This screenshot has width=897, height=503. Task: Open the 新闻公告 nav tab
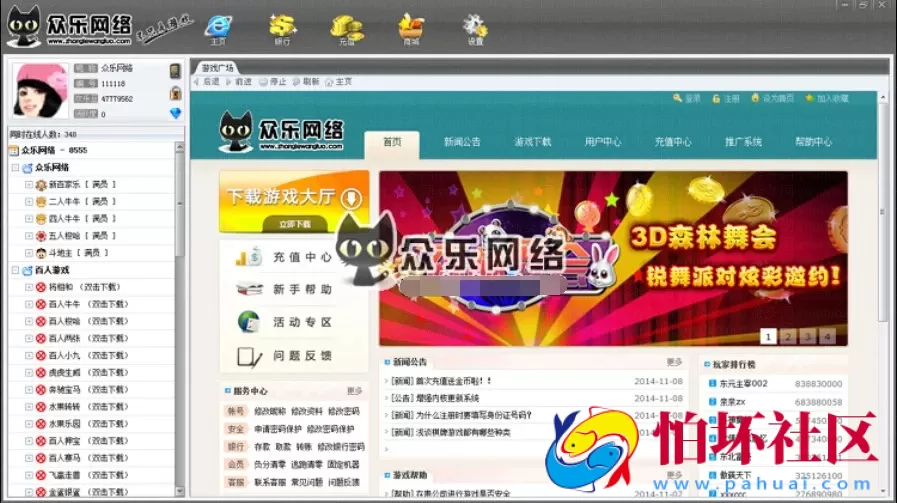click(462, 142)
